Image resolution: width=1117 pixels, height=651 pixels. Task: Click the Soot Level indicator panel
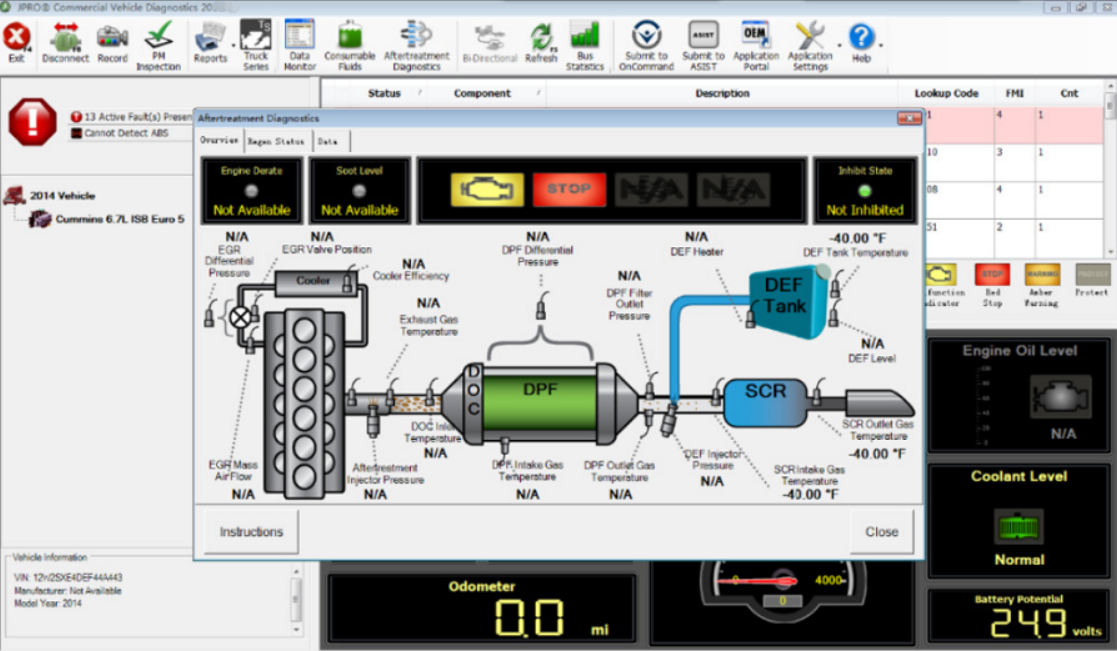point(359,190)
